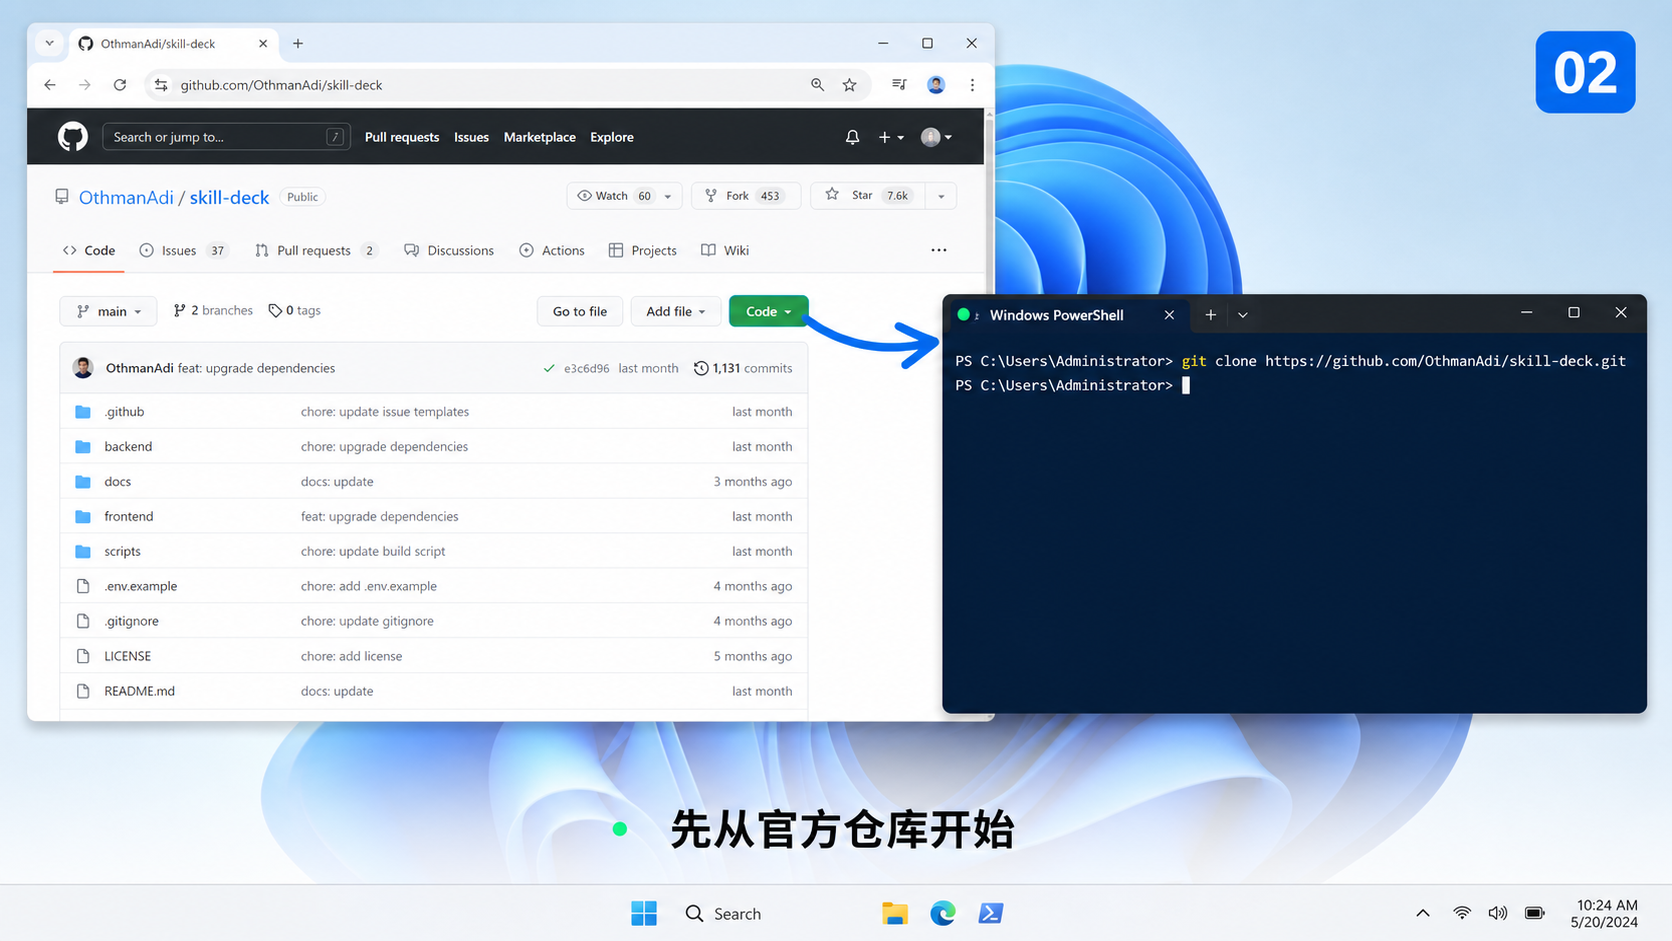
Task: Close the Windows PowerShell tab
Action: [x=1169, y=315]
